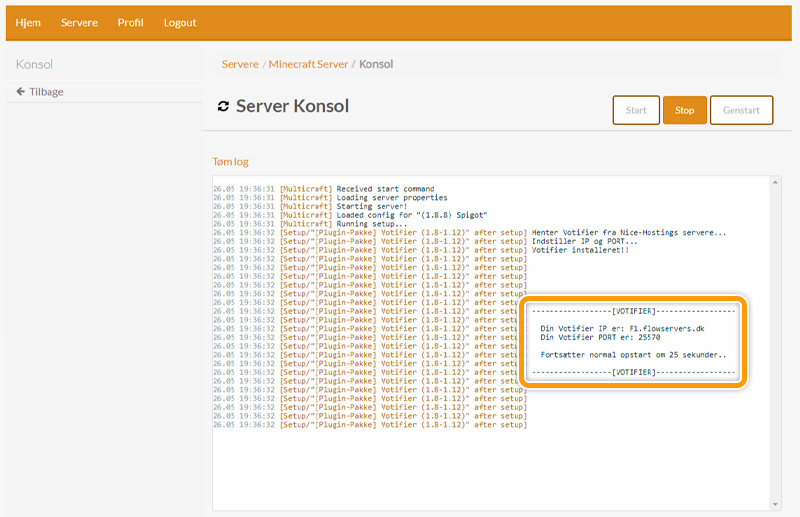Image resolution: width=800 pixels, height=517 pixels.
Task: Restart server using Genstart button
Action: (741, 110)
